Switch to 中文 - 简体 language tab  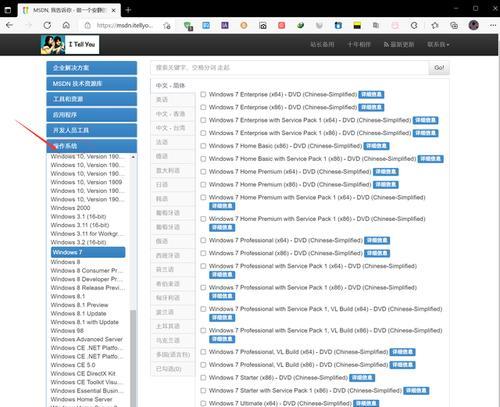[x=172, y=86]
